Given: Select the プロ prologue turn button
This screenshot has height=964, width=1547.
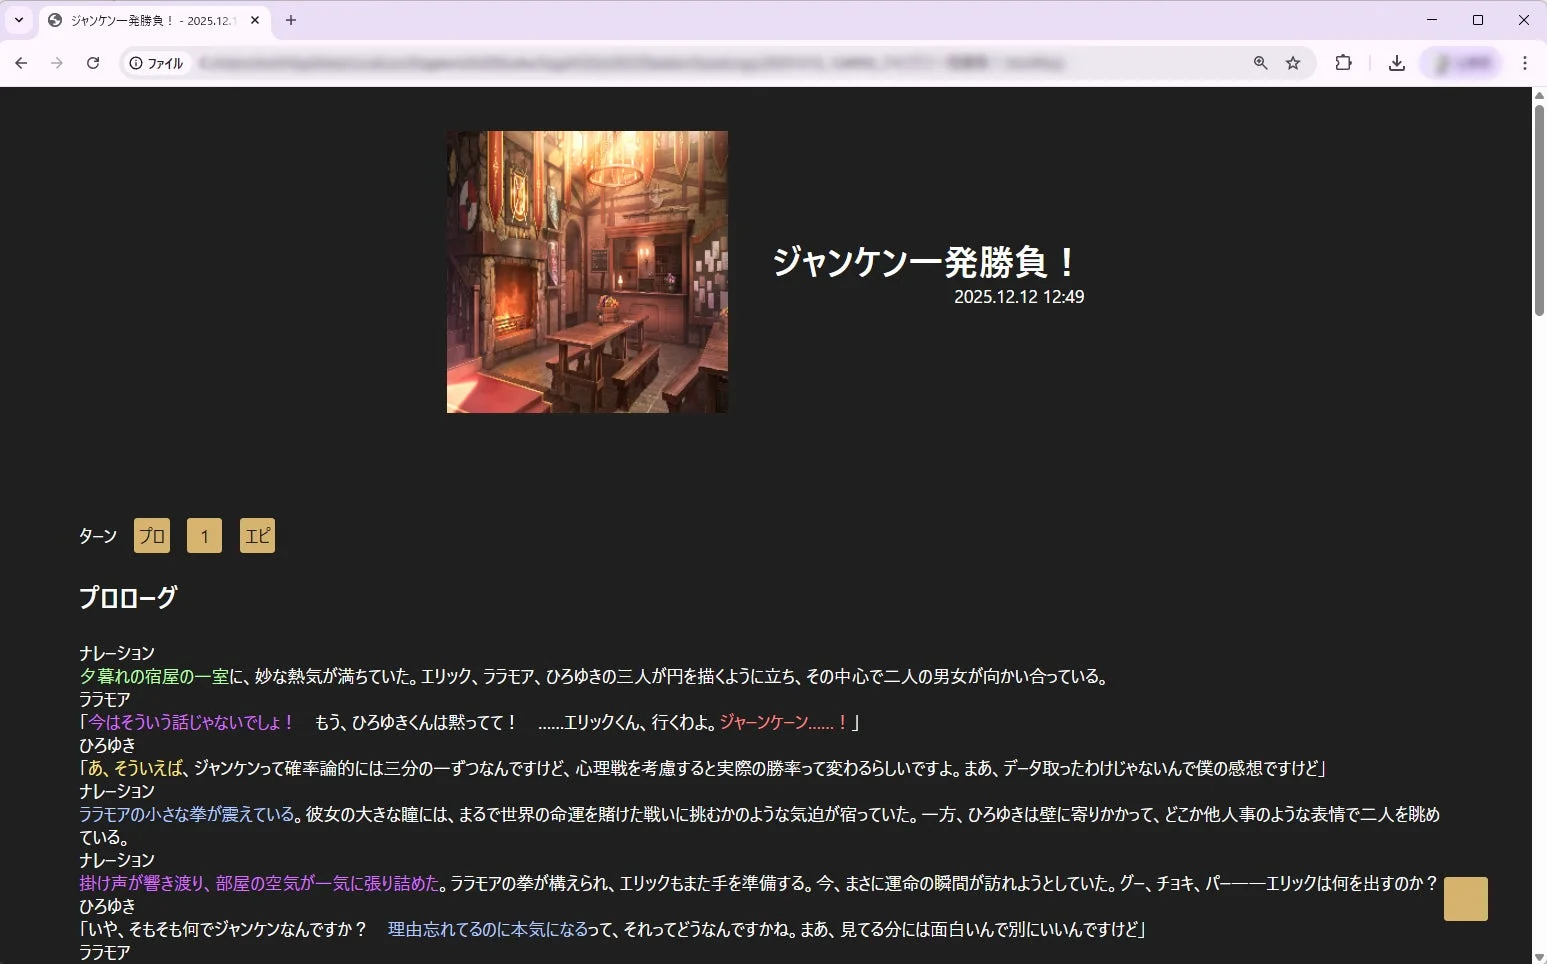Looking at the screenshot, I should (151, 535).
